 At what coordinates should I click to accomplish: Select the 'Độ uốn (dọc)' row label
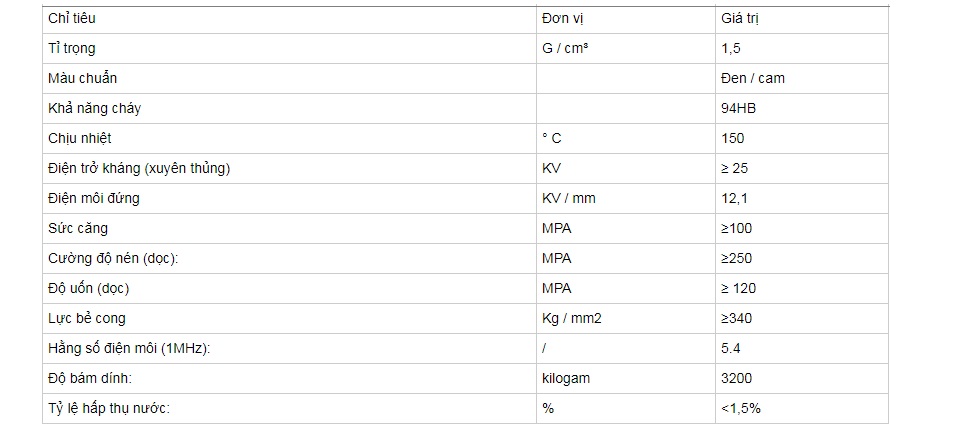click(x=89, y=288)
